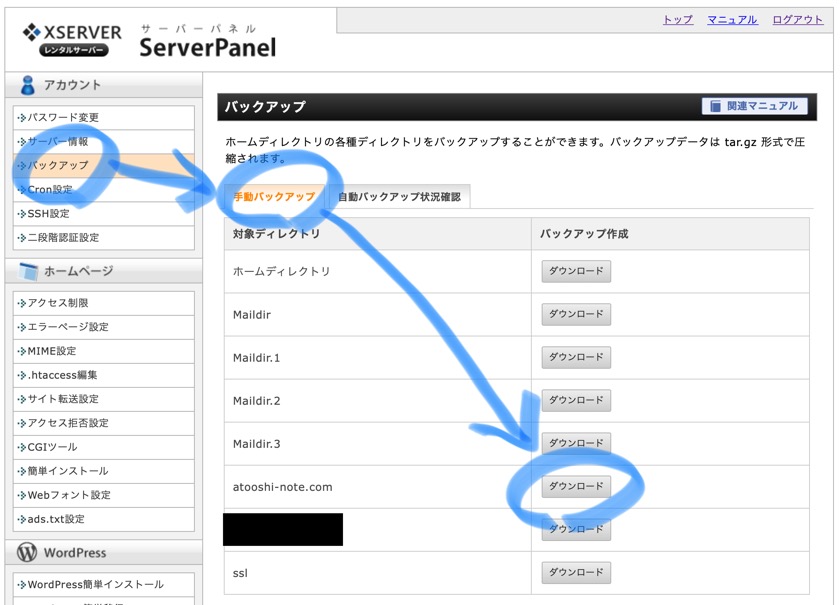Click the homepage section icon
This screenshot has height=605, width=840.
[x=28, y=271]
